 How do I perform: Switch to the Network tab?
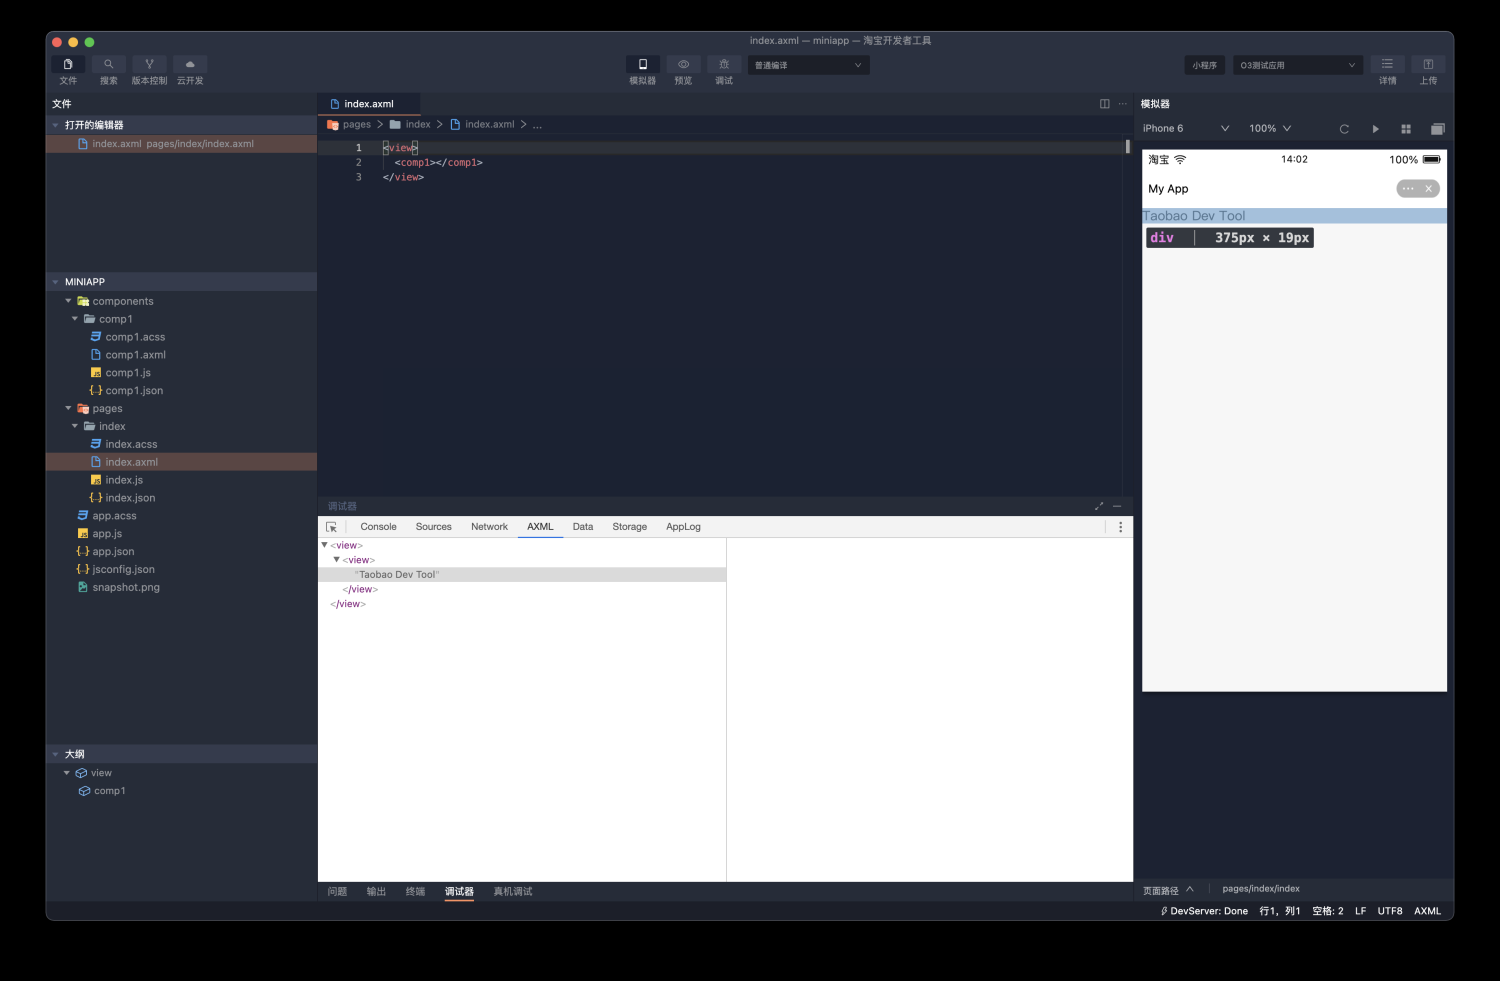(489, 527)
